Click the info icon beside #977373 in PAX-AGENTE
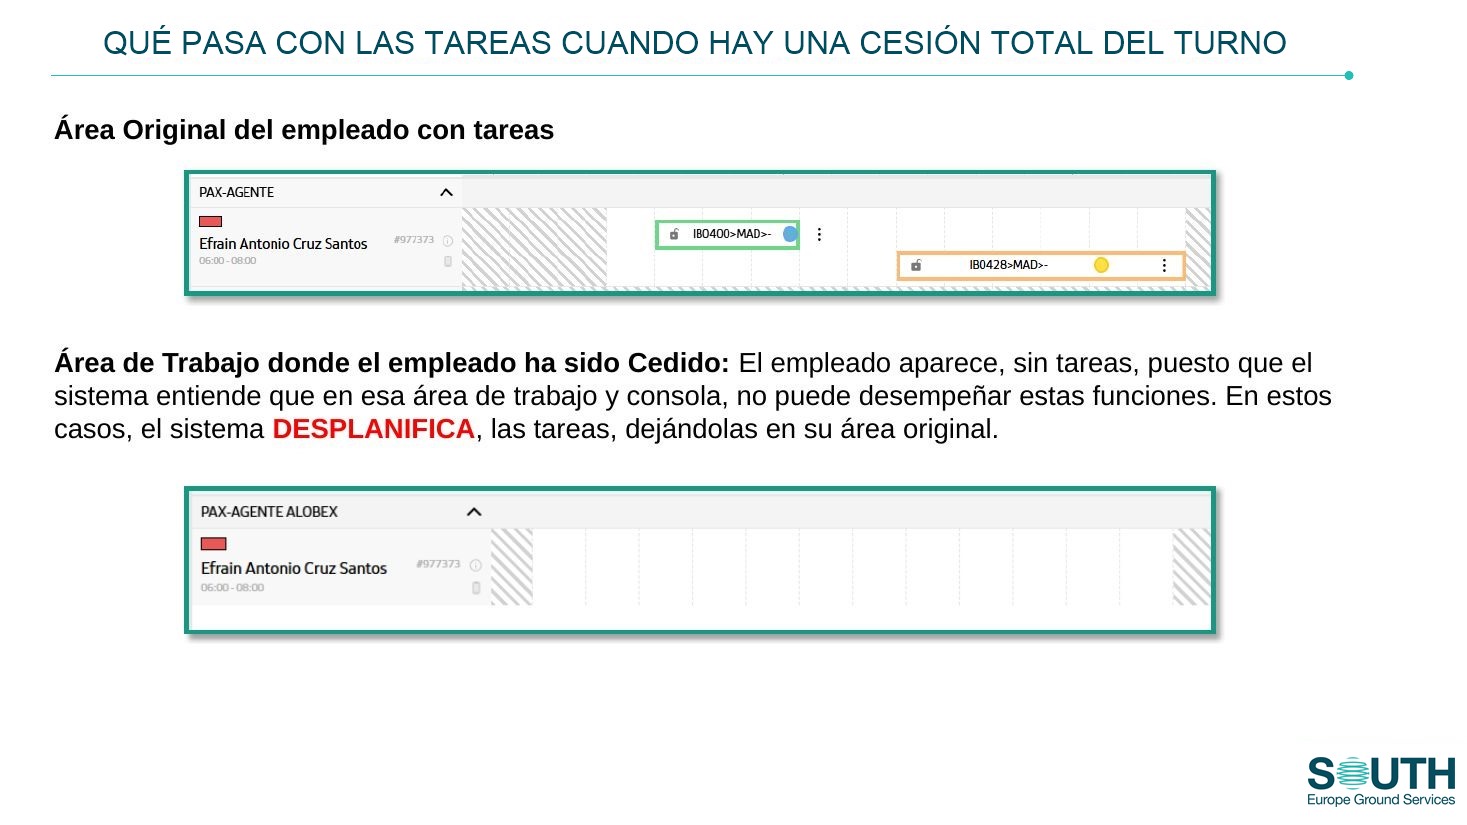The height and width of the screenshot is (825, 1467). coord(448,241)
